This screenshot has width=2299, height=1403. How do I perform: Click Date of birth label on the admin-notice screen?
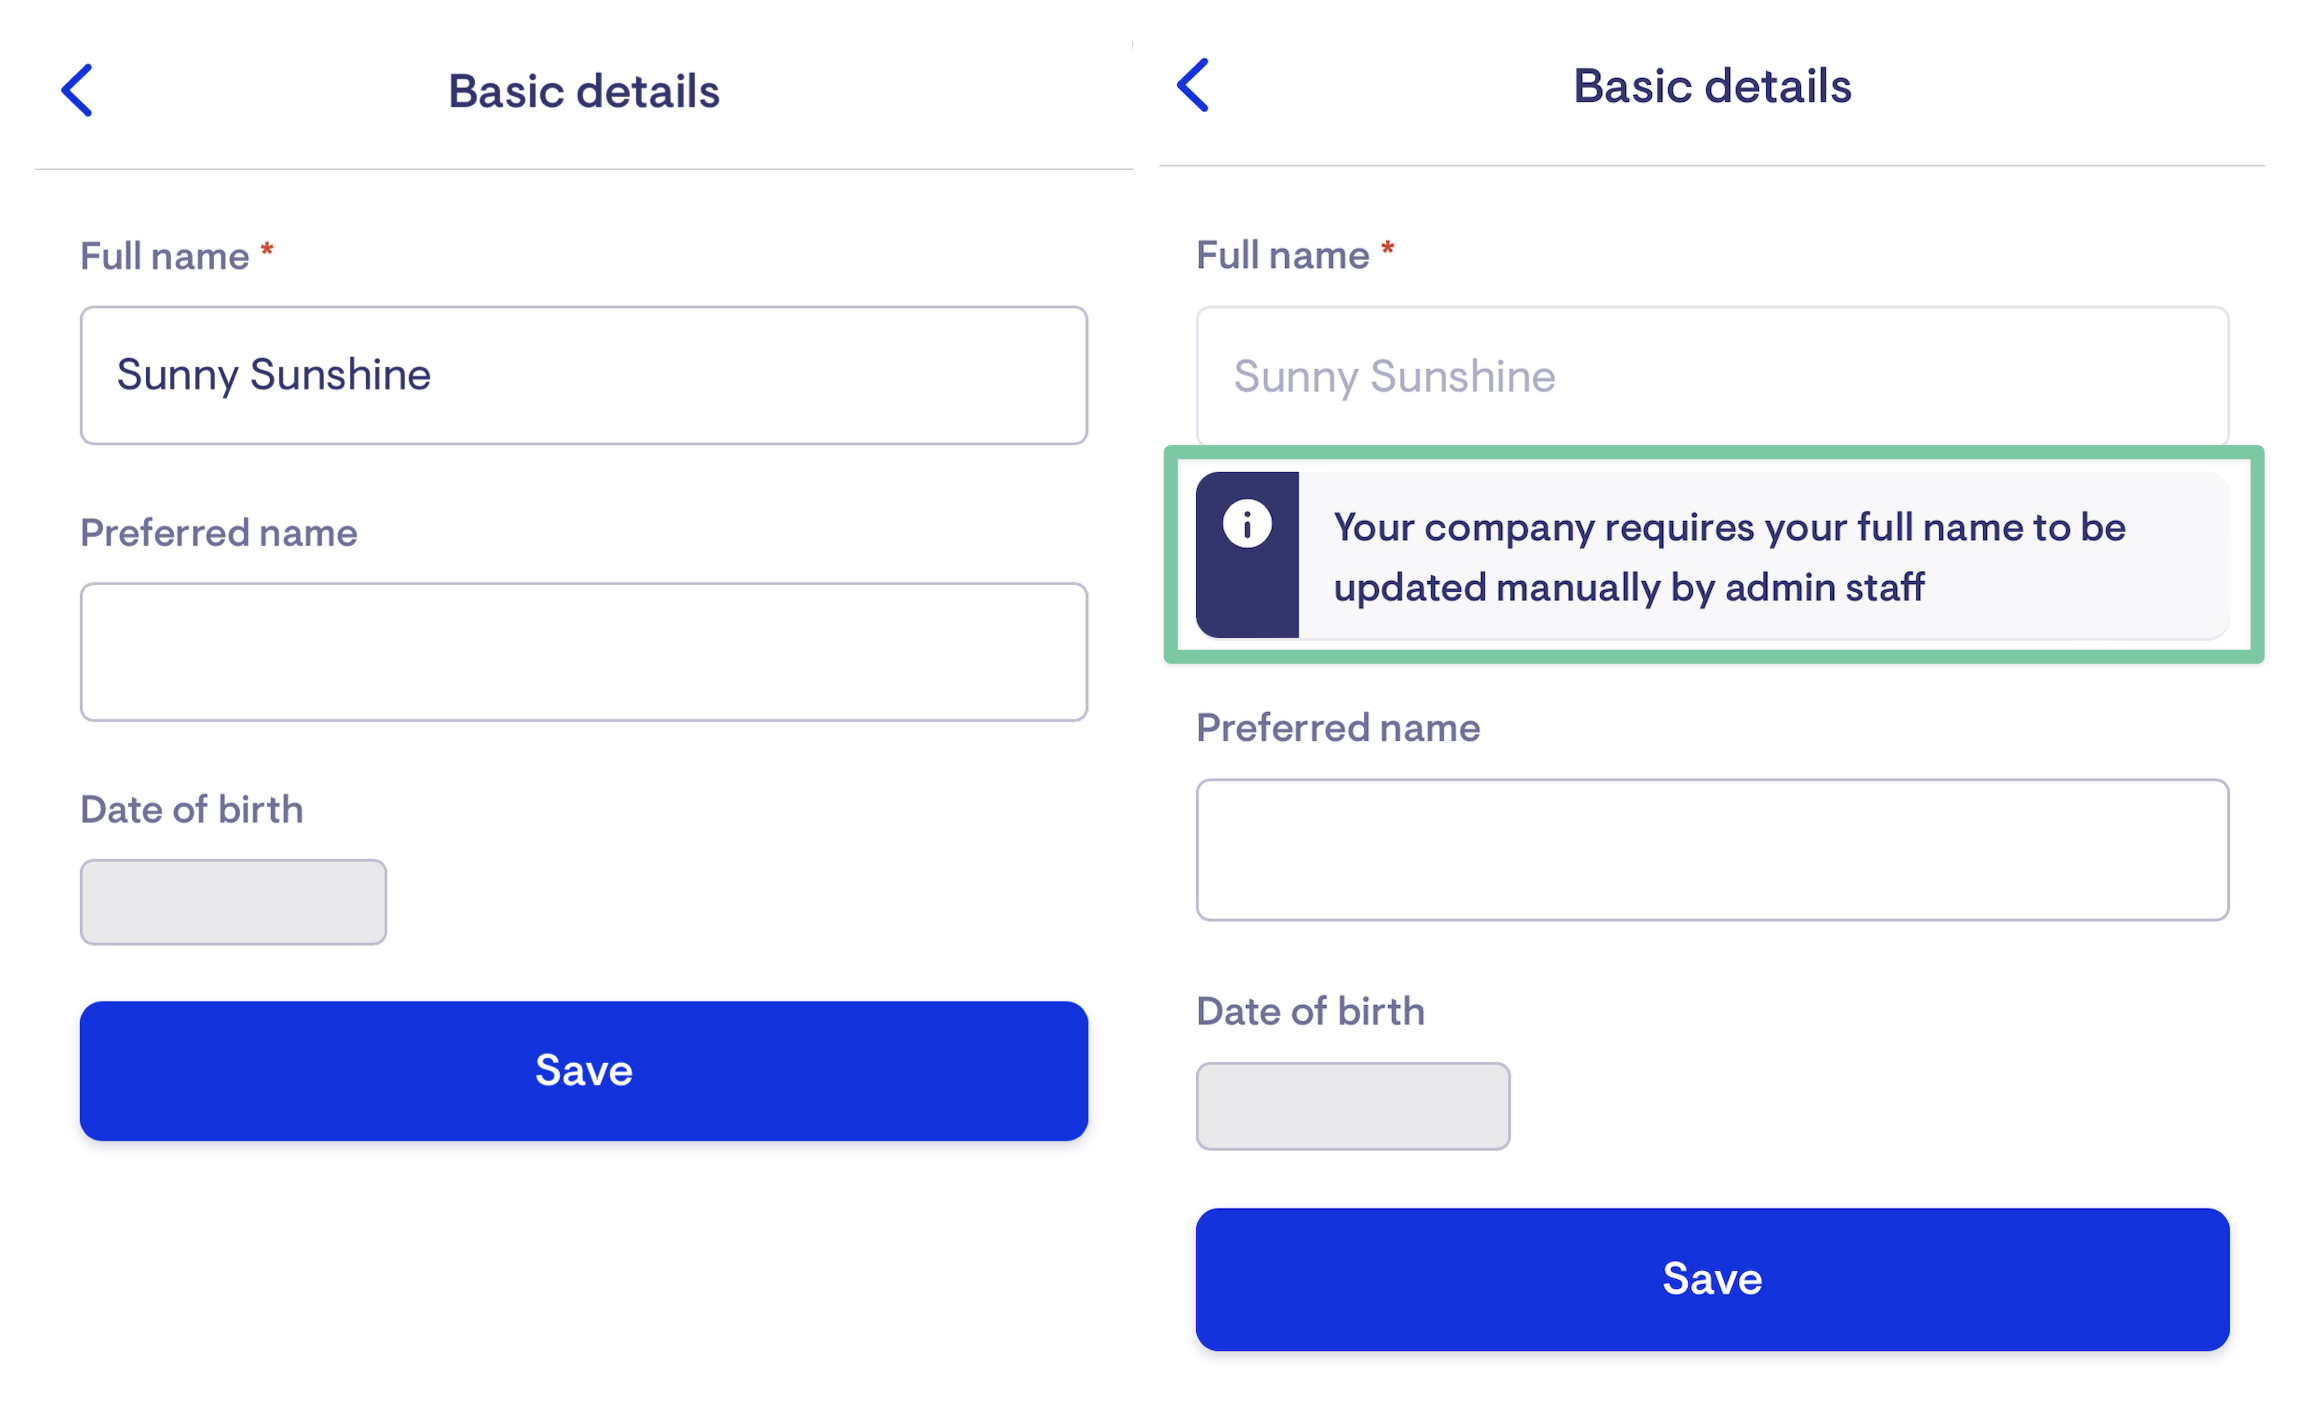tap(1310, 1011)
